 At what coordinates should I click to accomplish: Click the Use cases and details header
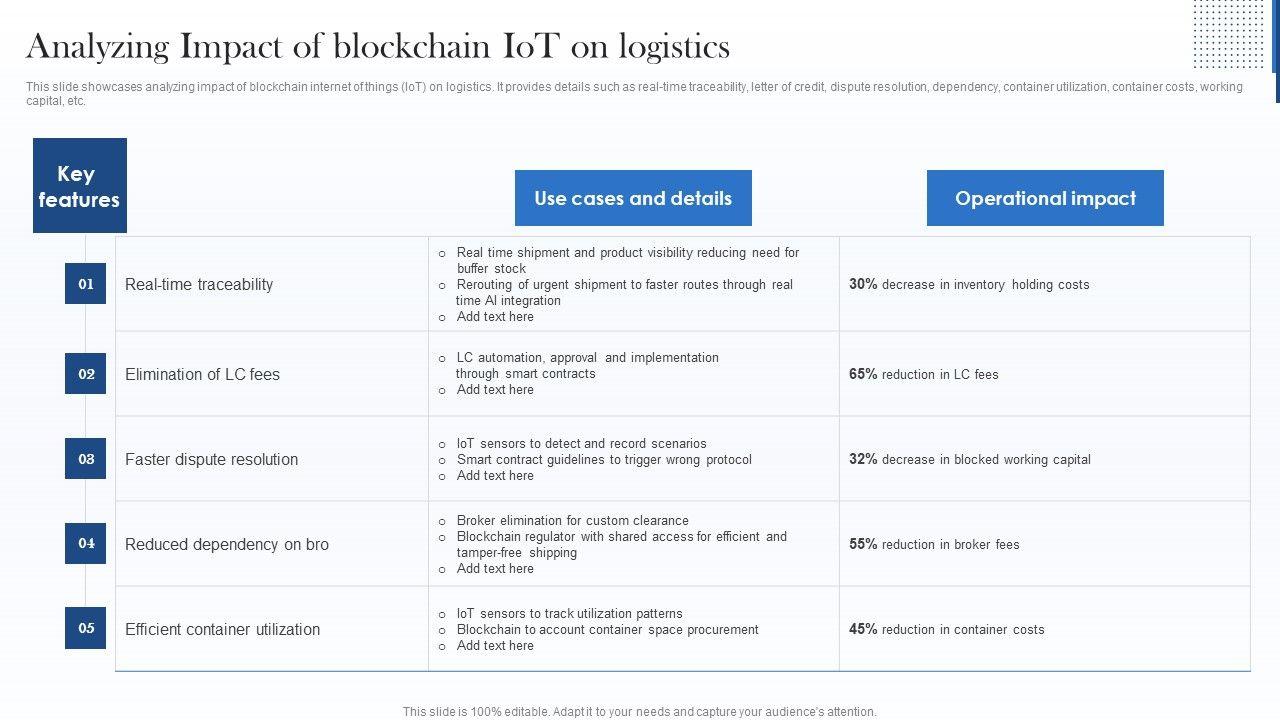point(633,198)
